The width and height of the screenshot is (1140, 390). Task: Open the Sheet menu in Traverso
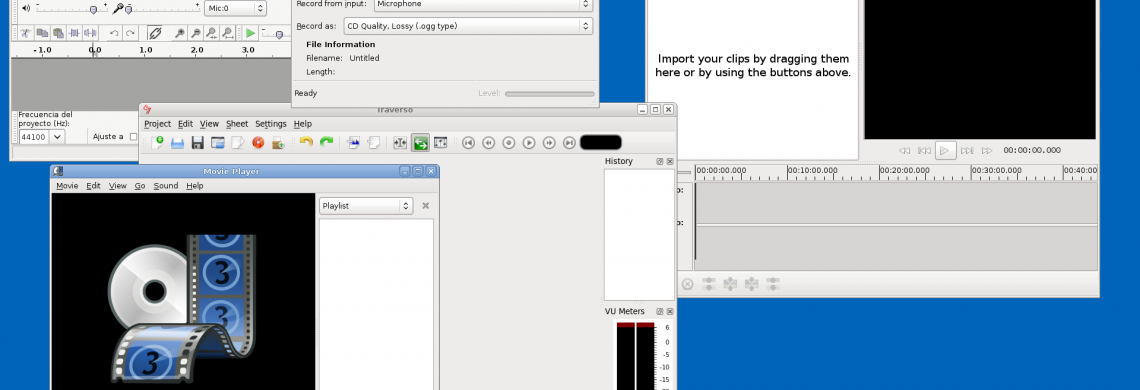237,124
